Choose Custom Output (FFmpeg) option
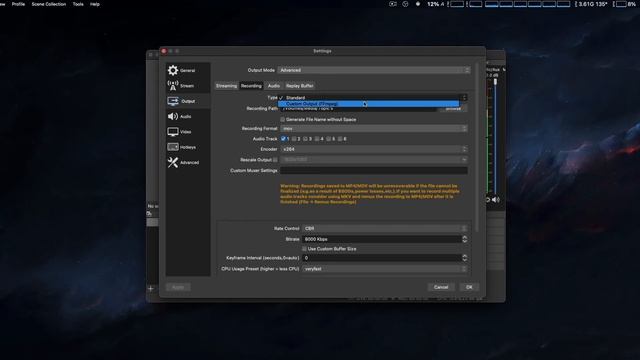This screenshot has width=640, height=360. (369, 104)
